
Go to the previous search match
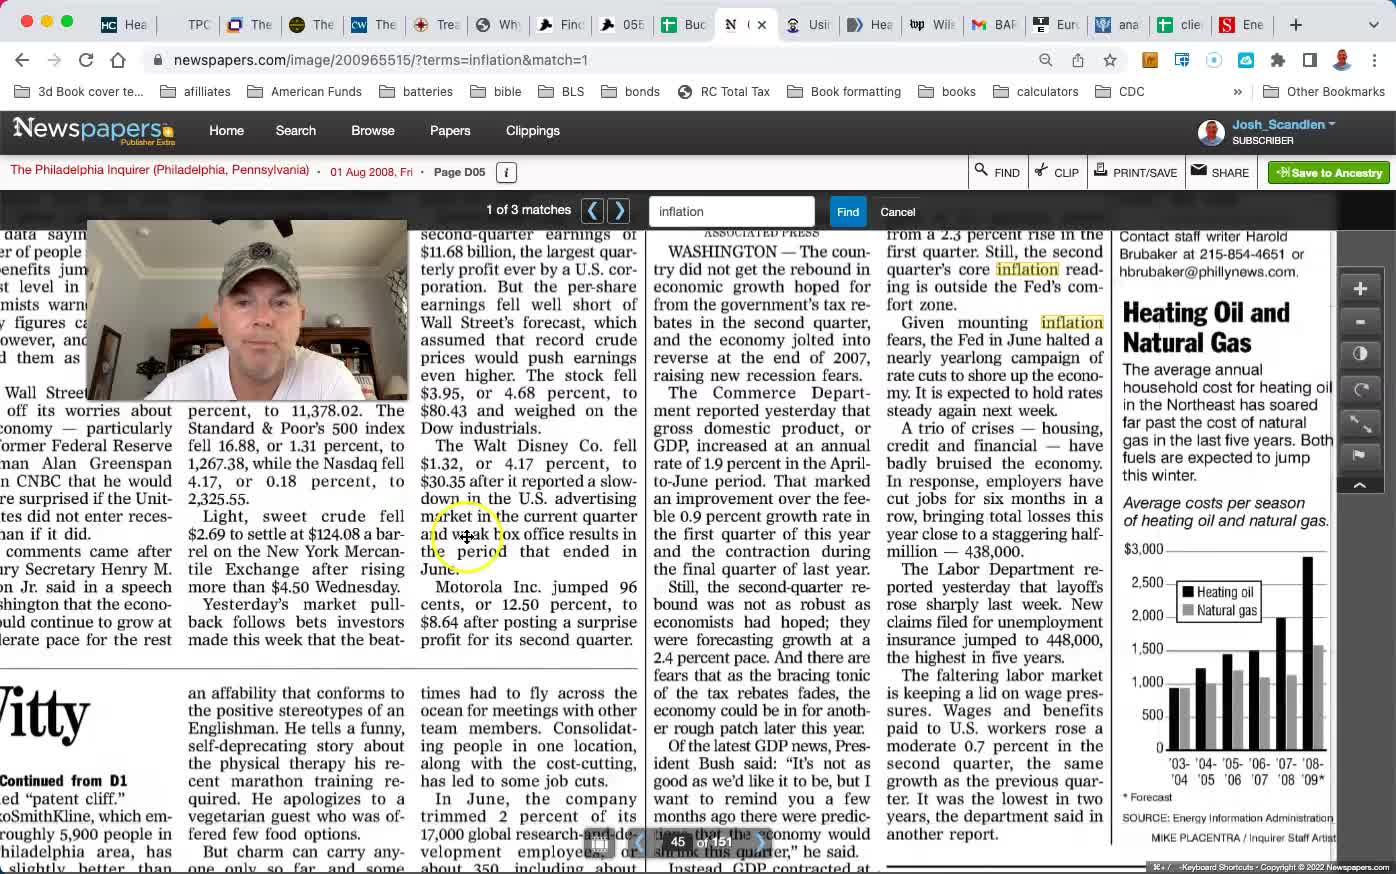click(592, 210)
